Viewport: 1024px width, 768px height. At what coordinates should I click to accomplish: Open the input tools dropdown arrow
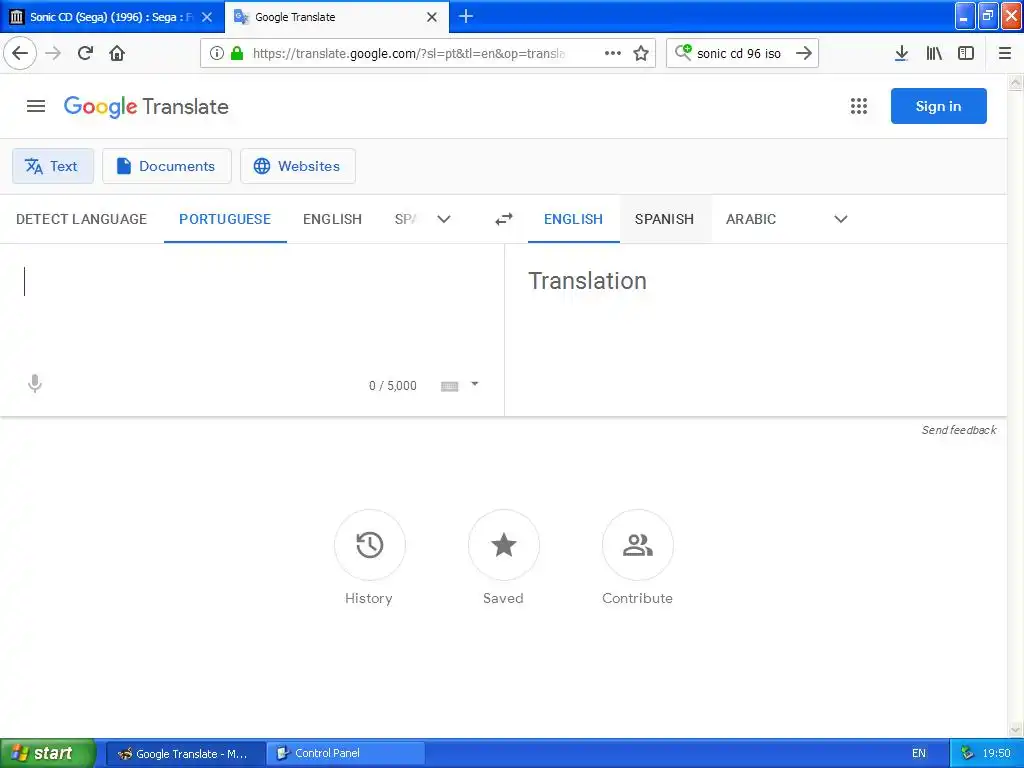click(x=475, y=384)
